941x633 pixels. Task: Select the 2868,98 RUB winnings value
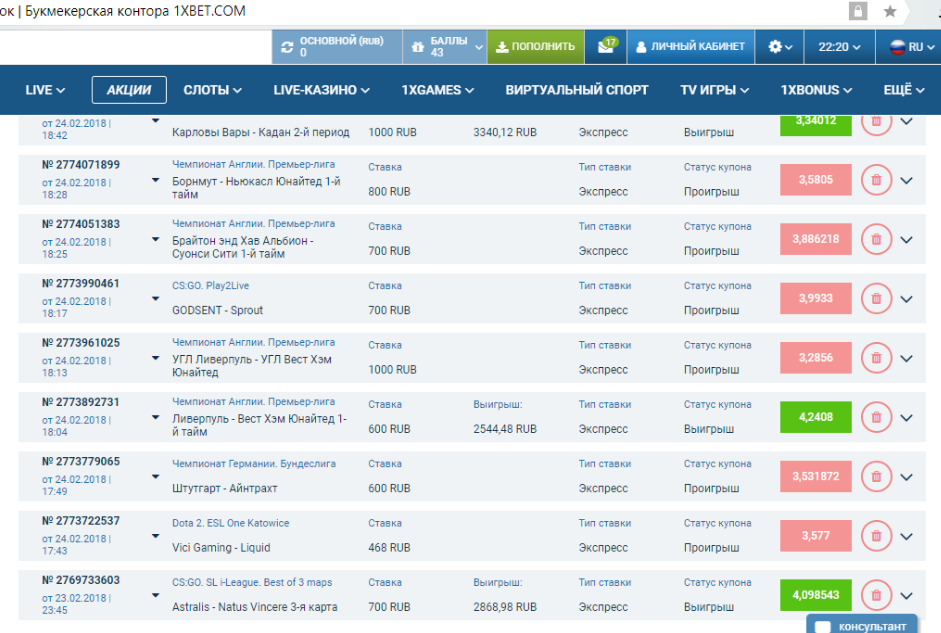tap(505, 607)
